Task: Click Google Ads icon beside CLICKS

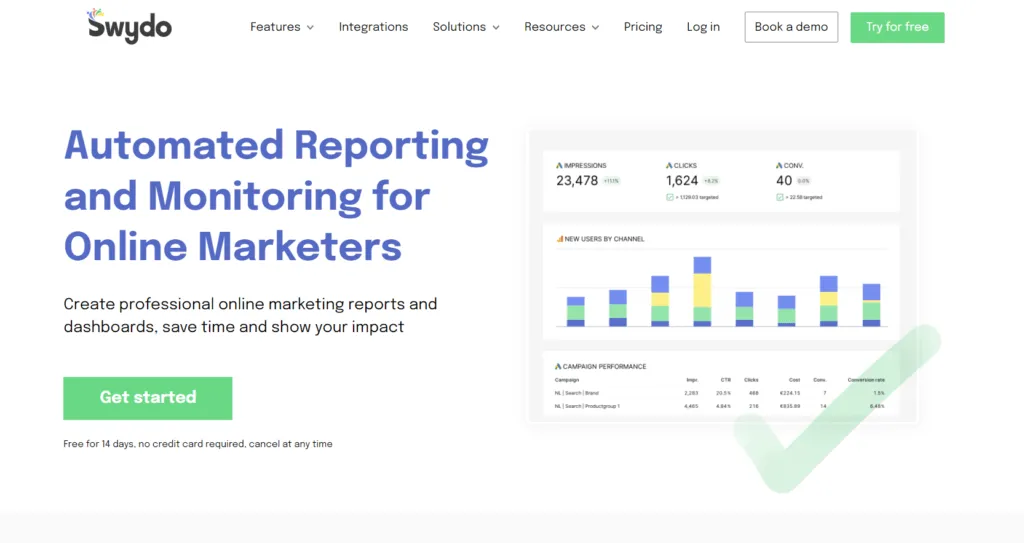Action: click(669, 166)
